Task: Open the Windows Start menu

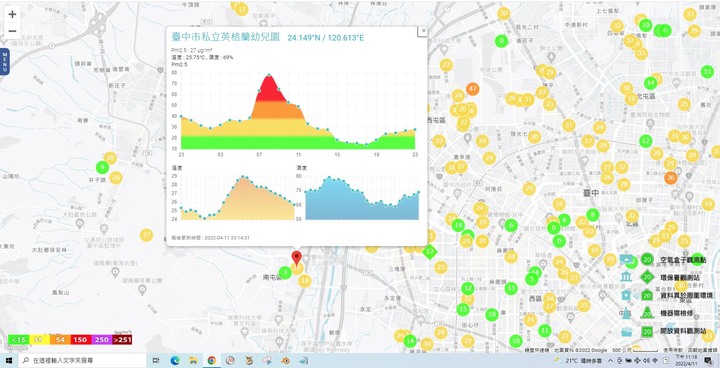Action: (x=8, y=361)
